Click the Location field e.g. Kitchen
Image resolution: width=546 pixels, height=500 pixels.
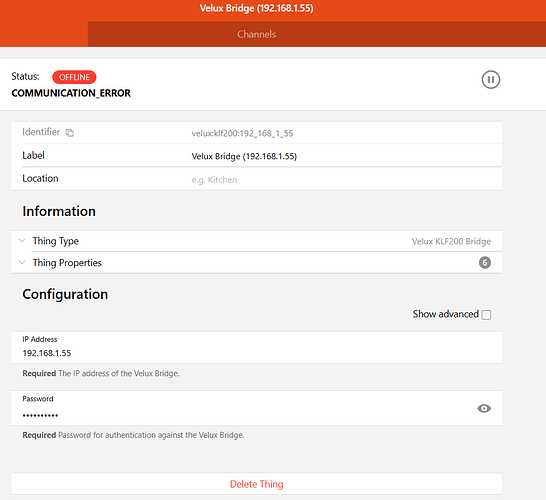point(214,180)
